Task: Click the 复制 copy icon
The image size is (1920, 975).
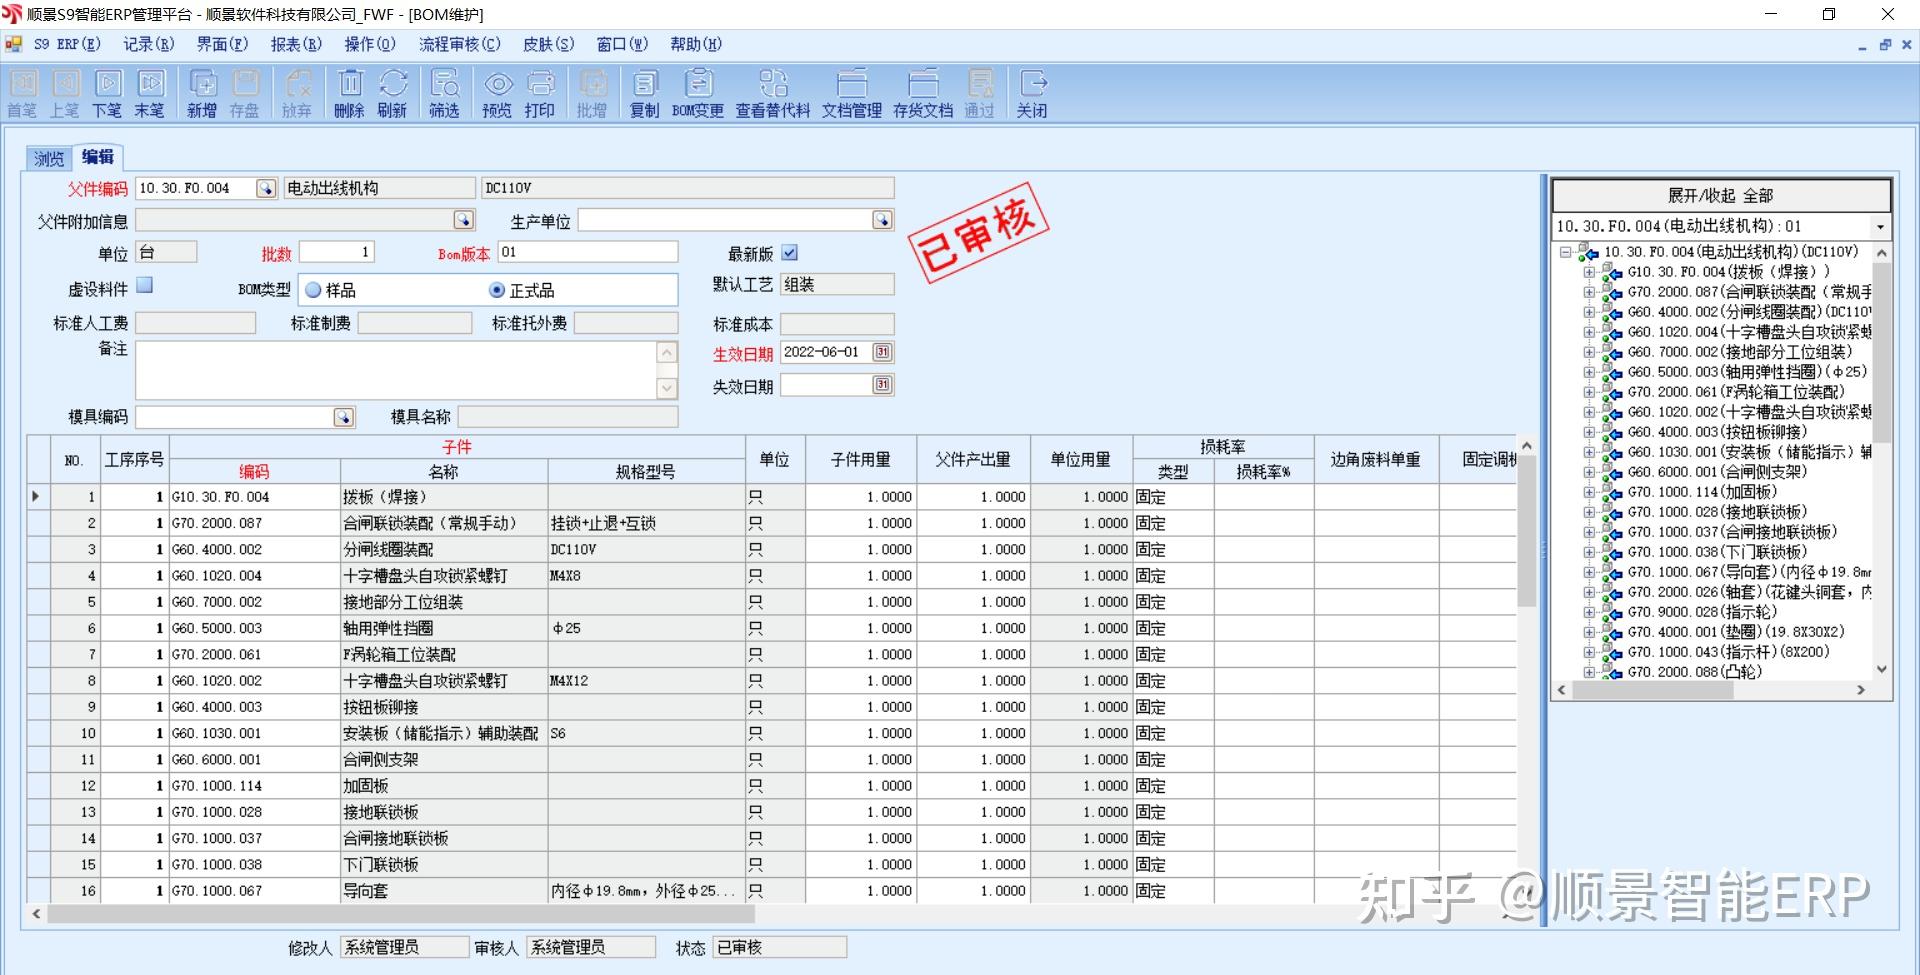Action: [645, 92]
